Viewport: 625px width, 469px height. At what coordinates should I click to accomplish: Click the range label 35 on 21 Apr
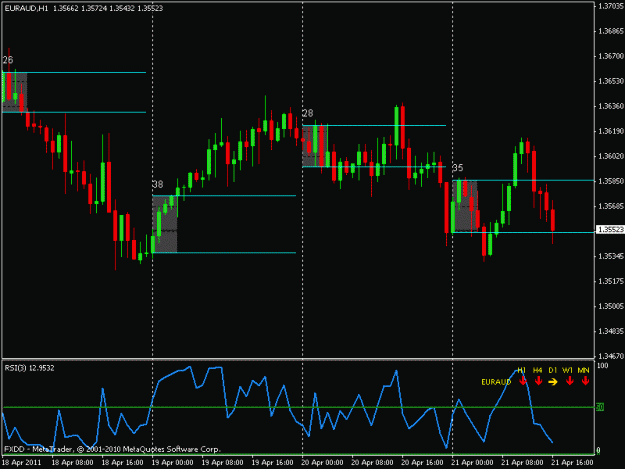point(458,168)
